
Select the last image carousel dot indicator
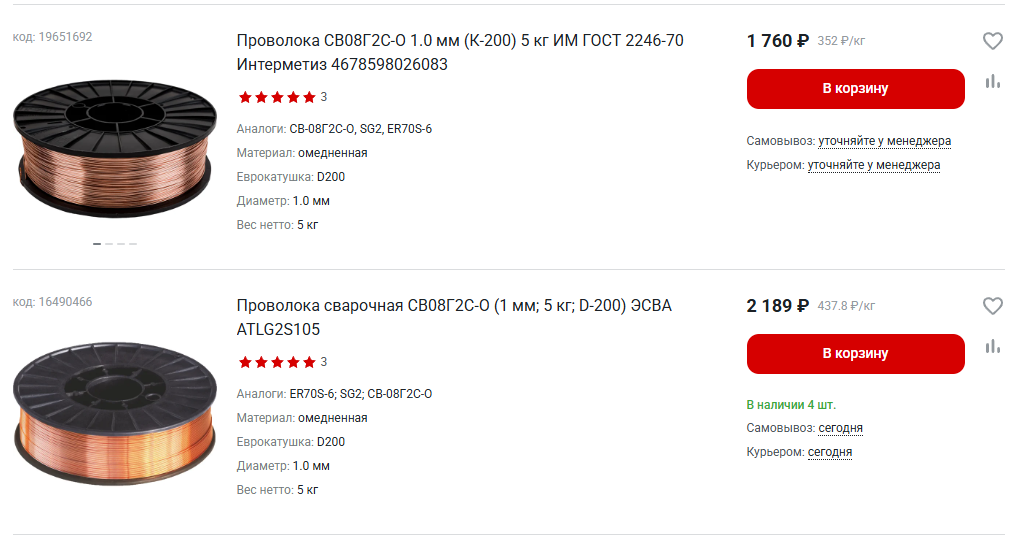click(133, 244)
